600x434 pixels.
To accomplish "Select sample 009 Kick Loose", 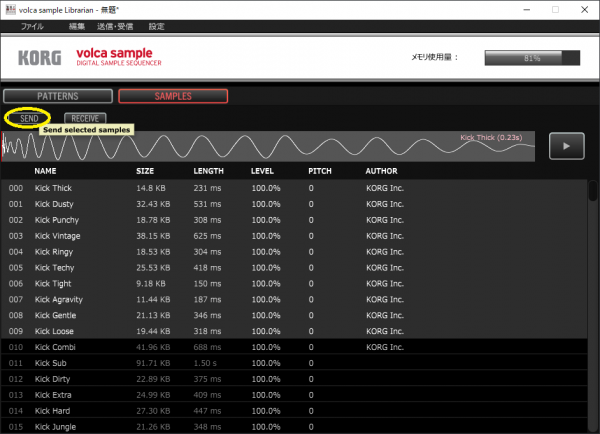I will coord(294,331).
